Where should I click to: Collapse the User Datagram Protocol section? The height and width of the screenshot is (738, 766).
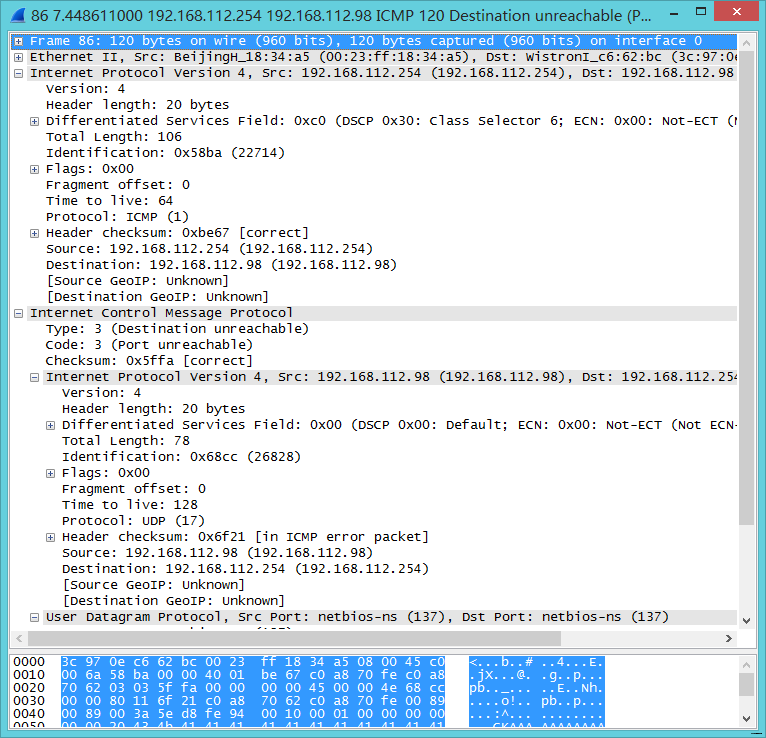click(35, 617)
